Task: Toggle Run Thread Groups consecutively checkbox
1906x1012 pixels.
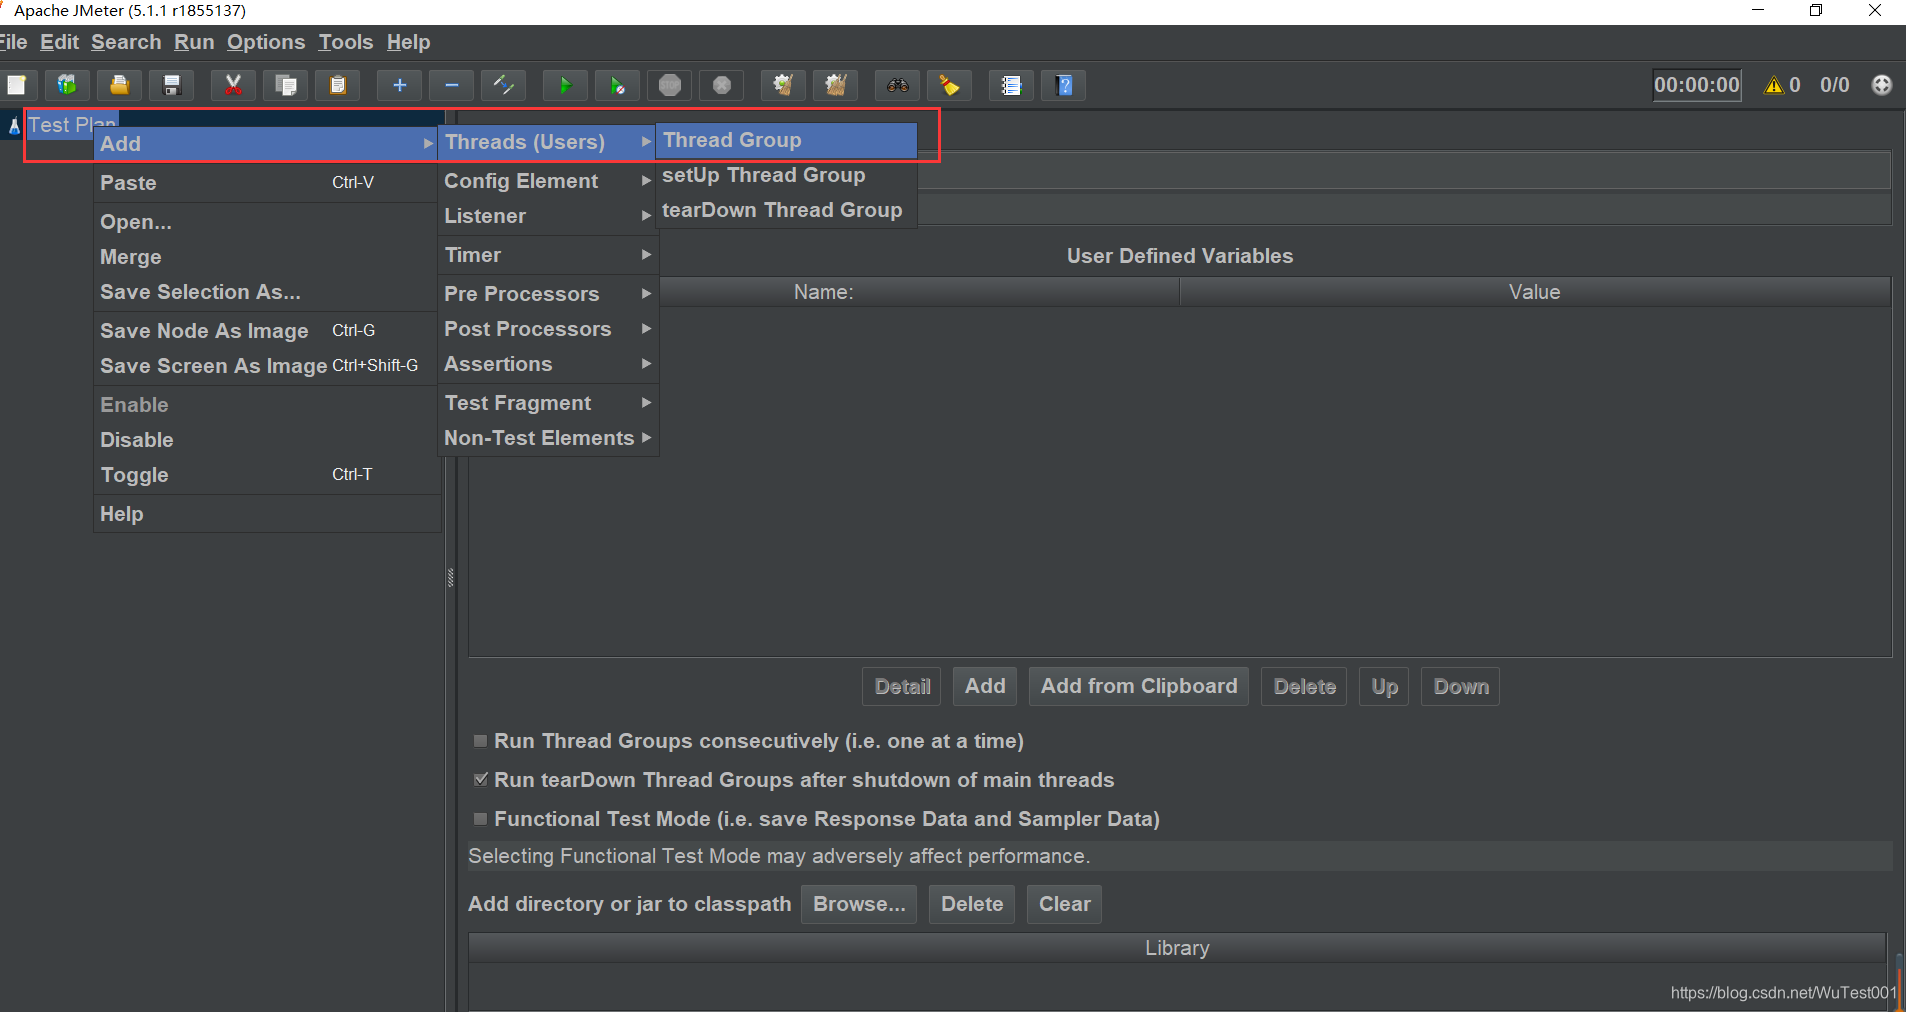Action: pyautogui.click(x=480, y=741)
